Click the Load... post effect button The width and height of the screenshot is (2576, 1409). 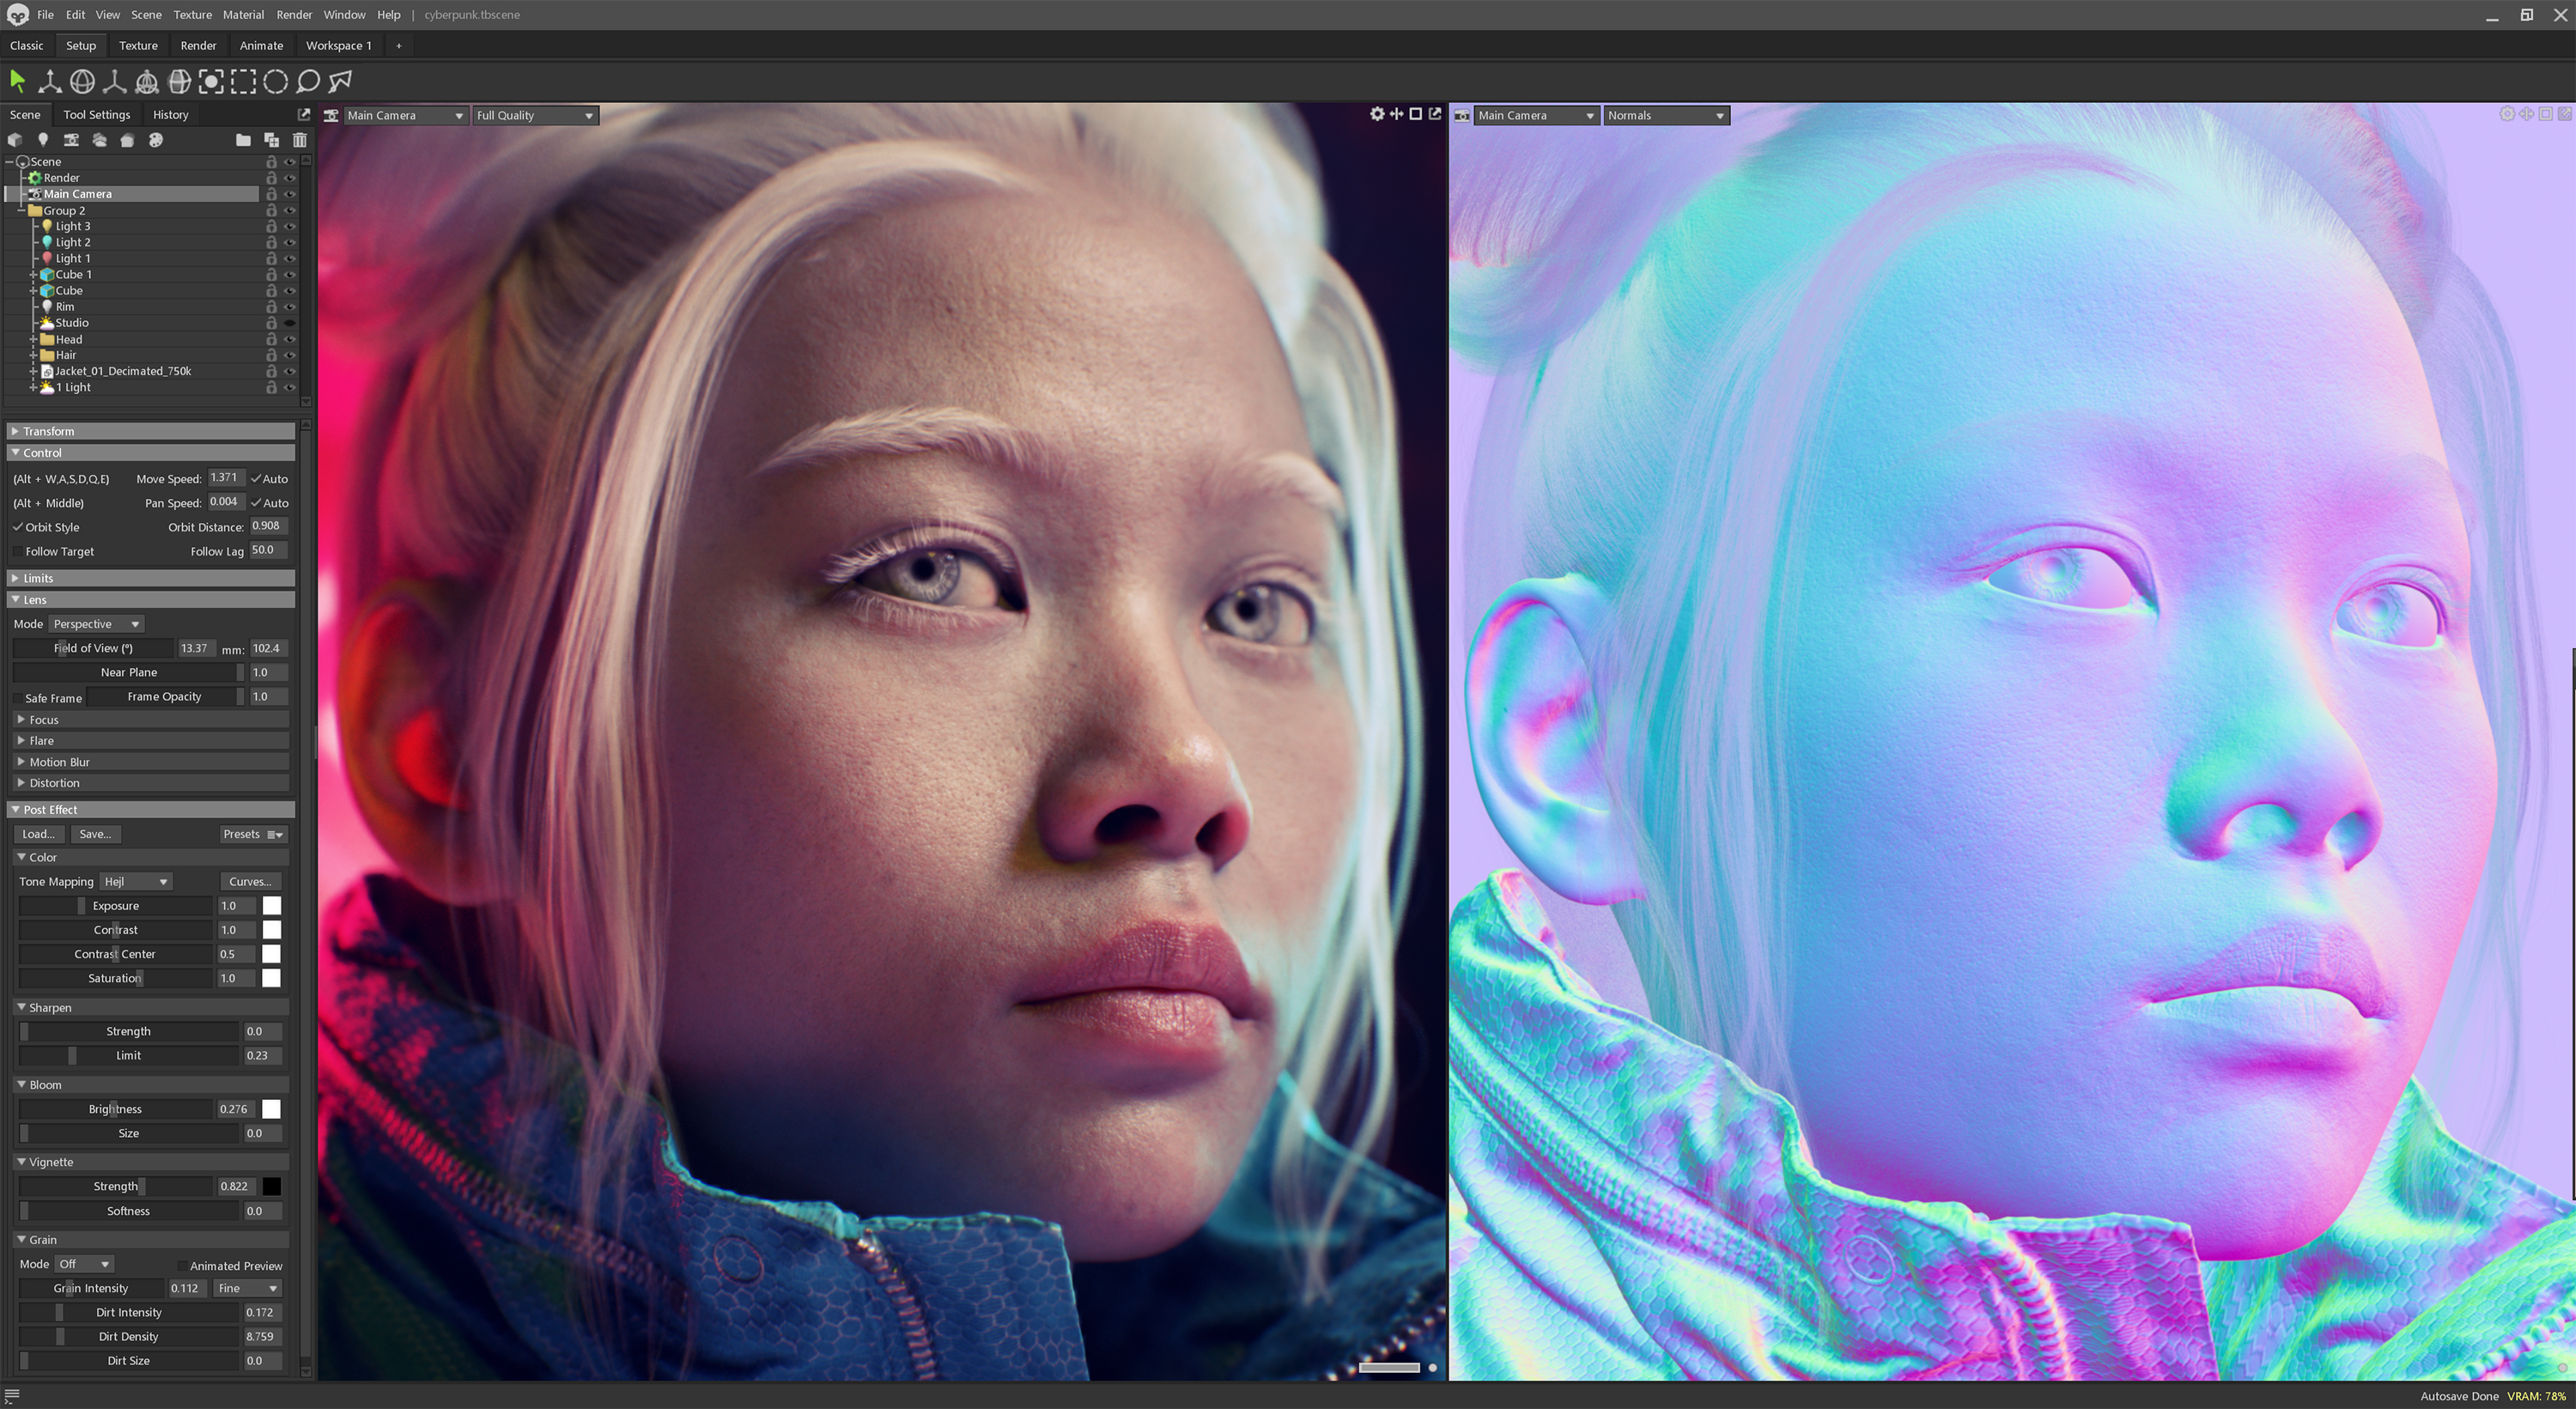pyautogui.click(x=39, y=834)
